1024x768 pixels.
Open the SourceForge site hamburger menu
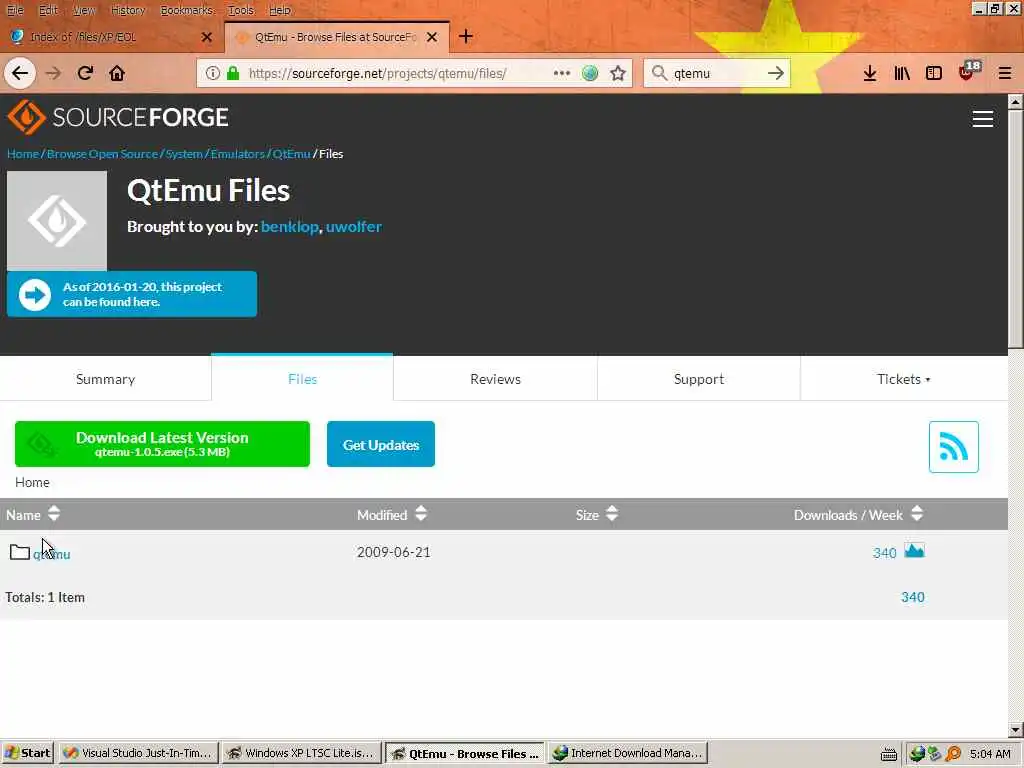click(983, 119)
